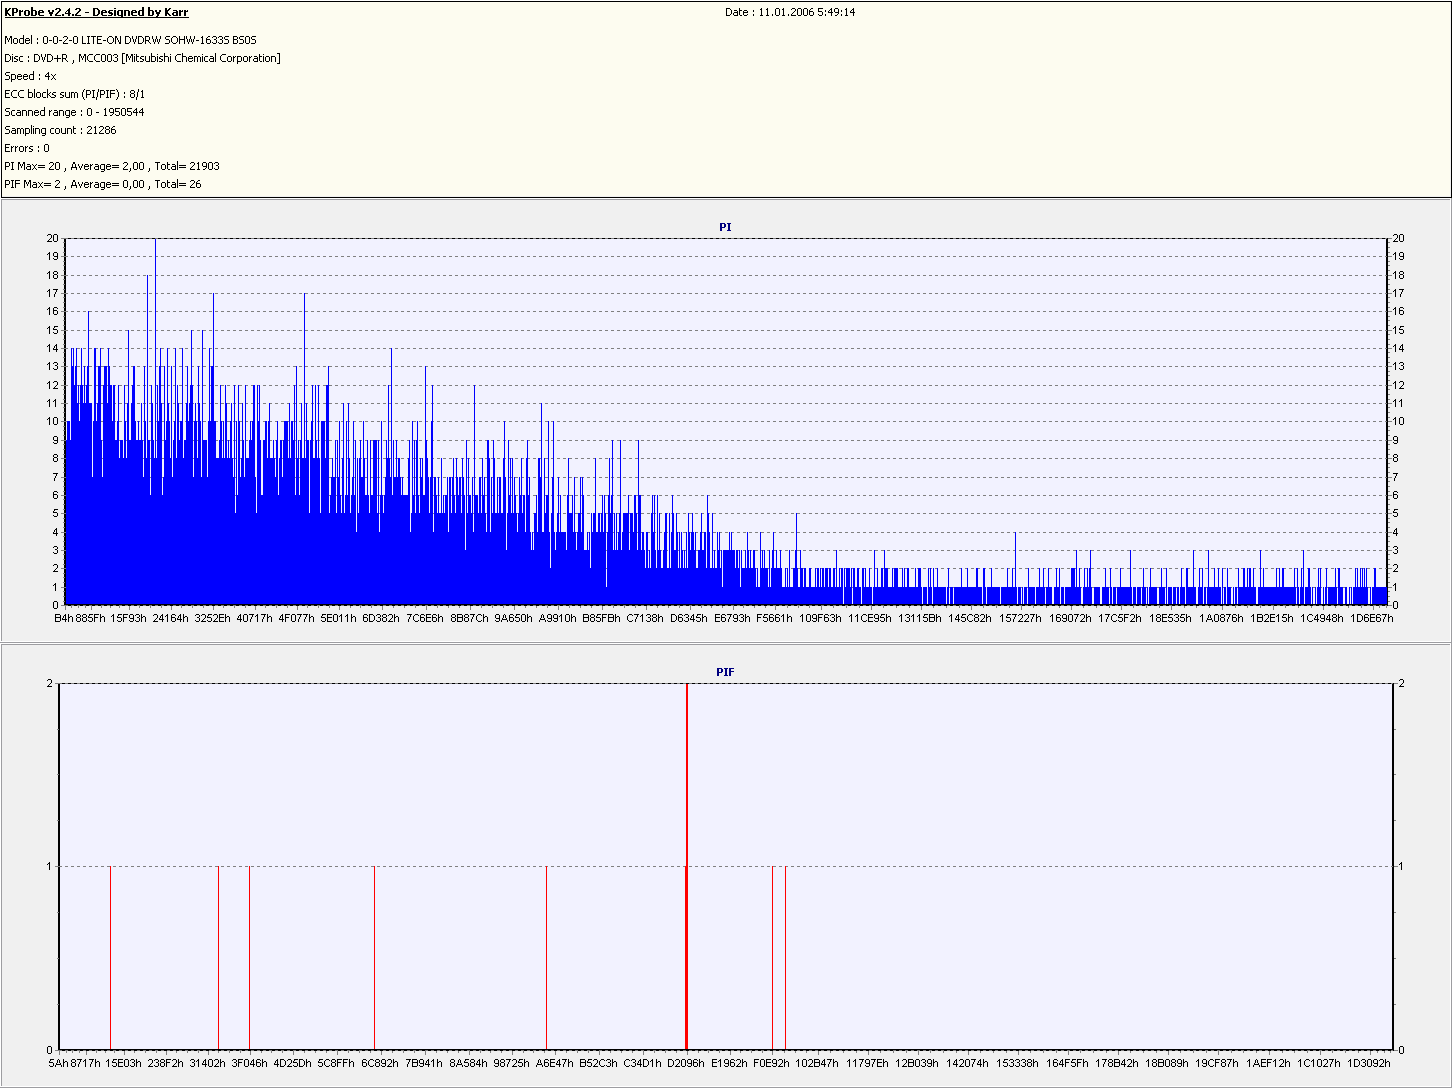This screenshot has width=1452, height=1088.
Task: Select the PI Max statistics line
Action: (x=111, y=166)
